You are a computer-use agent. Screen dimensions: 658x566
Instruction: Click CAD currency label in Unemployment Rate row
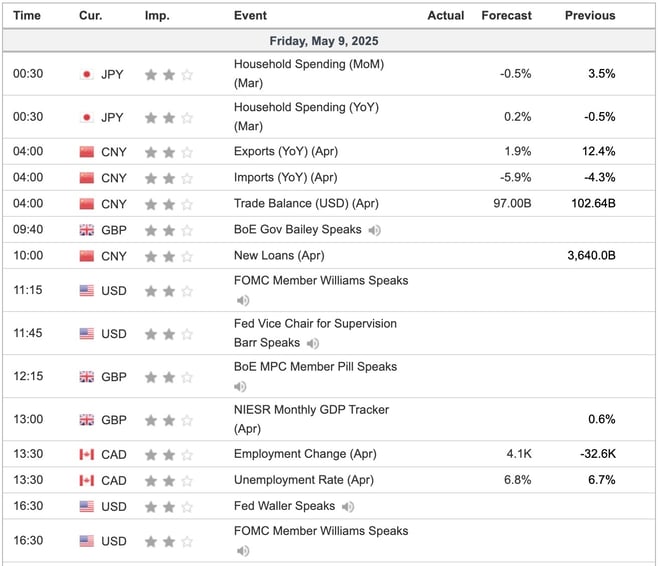(114, 480)
